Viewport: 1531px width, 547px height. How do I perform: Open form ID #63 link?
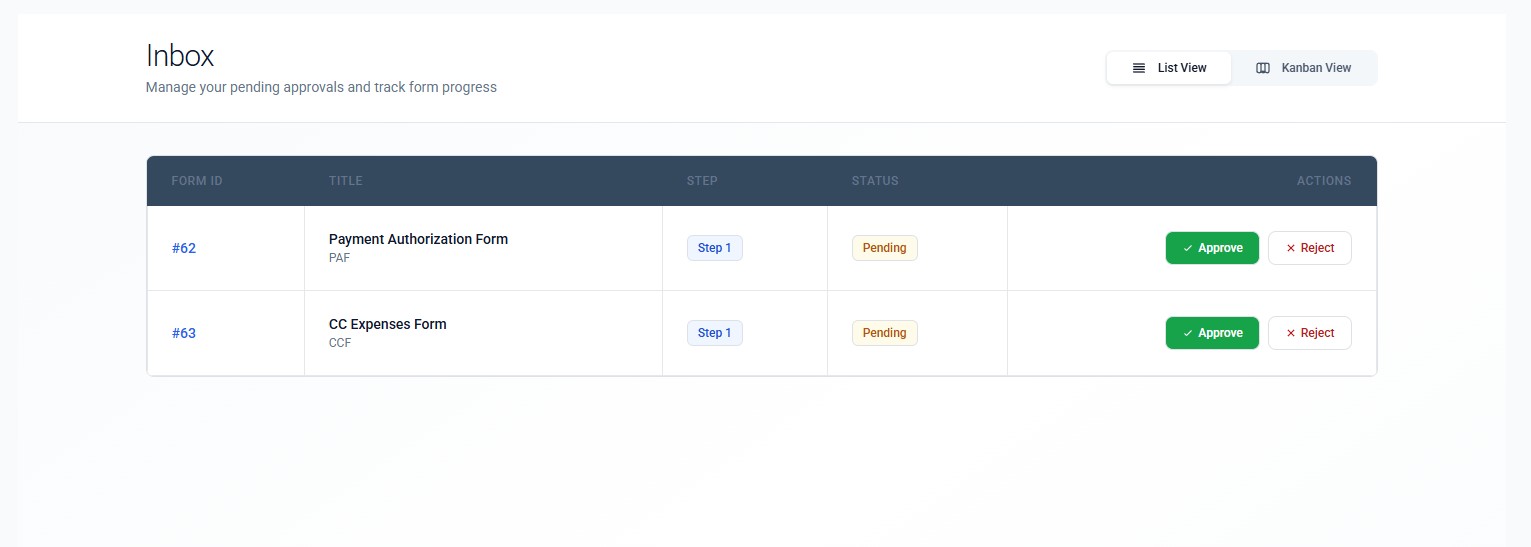pyautogui.click(x=184, y=333)
